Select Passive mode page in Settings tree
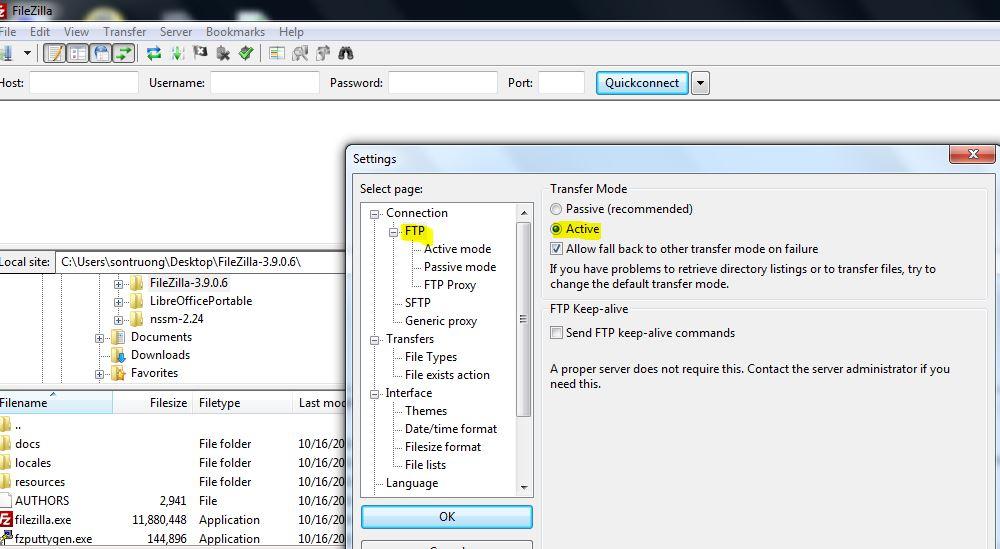 [x=460, y=267]
